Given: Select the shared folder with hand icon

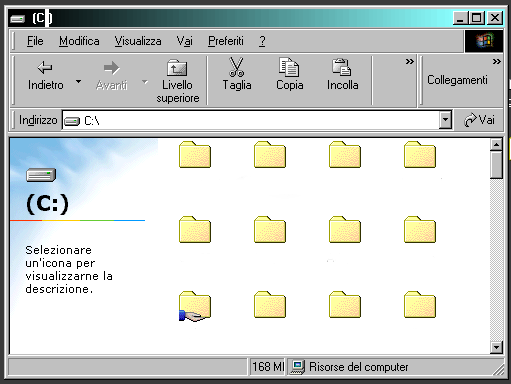Looking at the screenshot, I should [195, 306].
